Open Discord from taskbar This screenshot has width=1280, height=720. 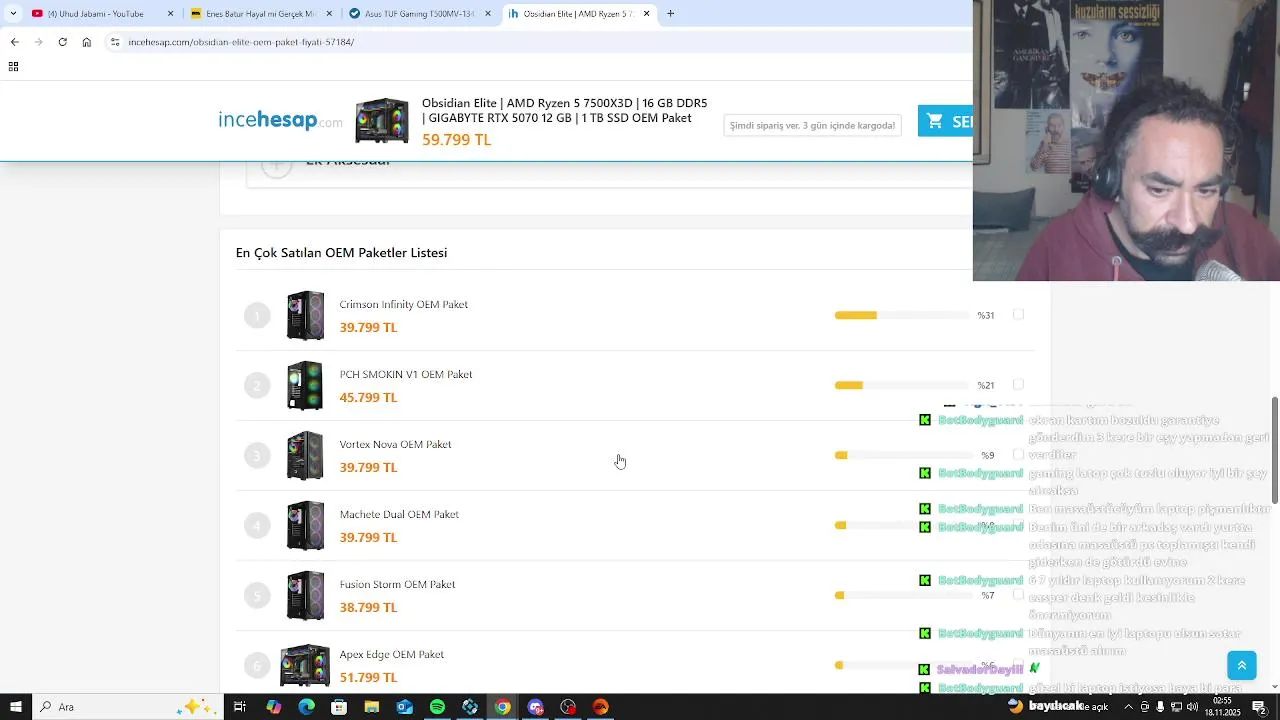coord(535,707)
